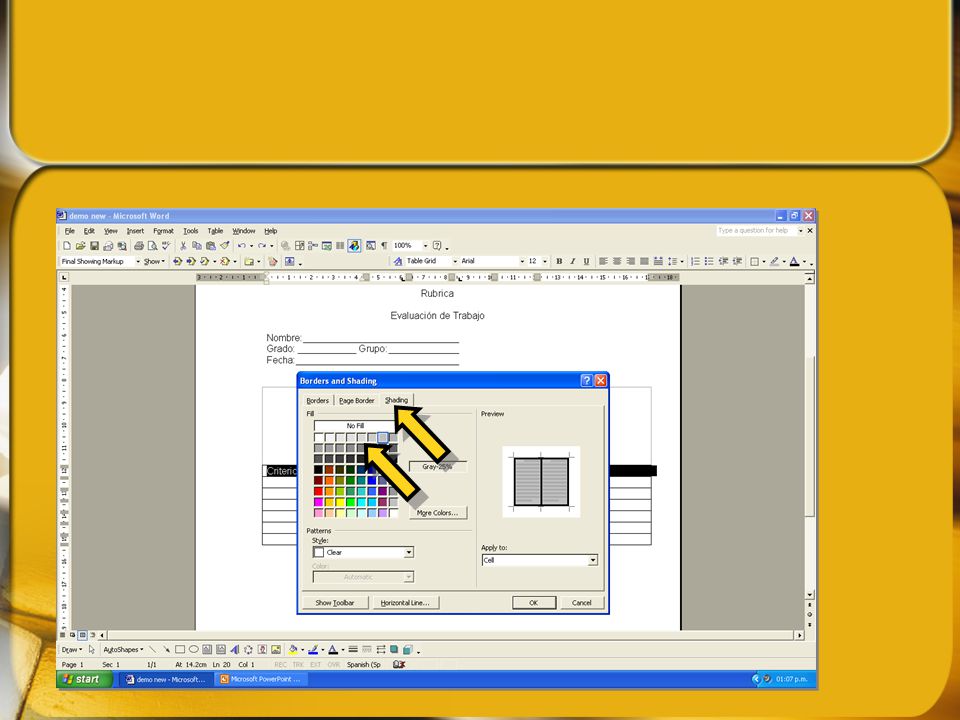Toggle the Show/Hide paragraph marks icon
Viewport: 960px width, 720px height.
(384, 246)
